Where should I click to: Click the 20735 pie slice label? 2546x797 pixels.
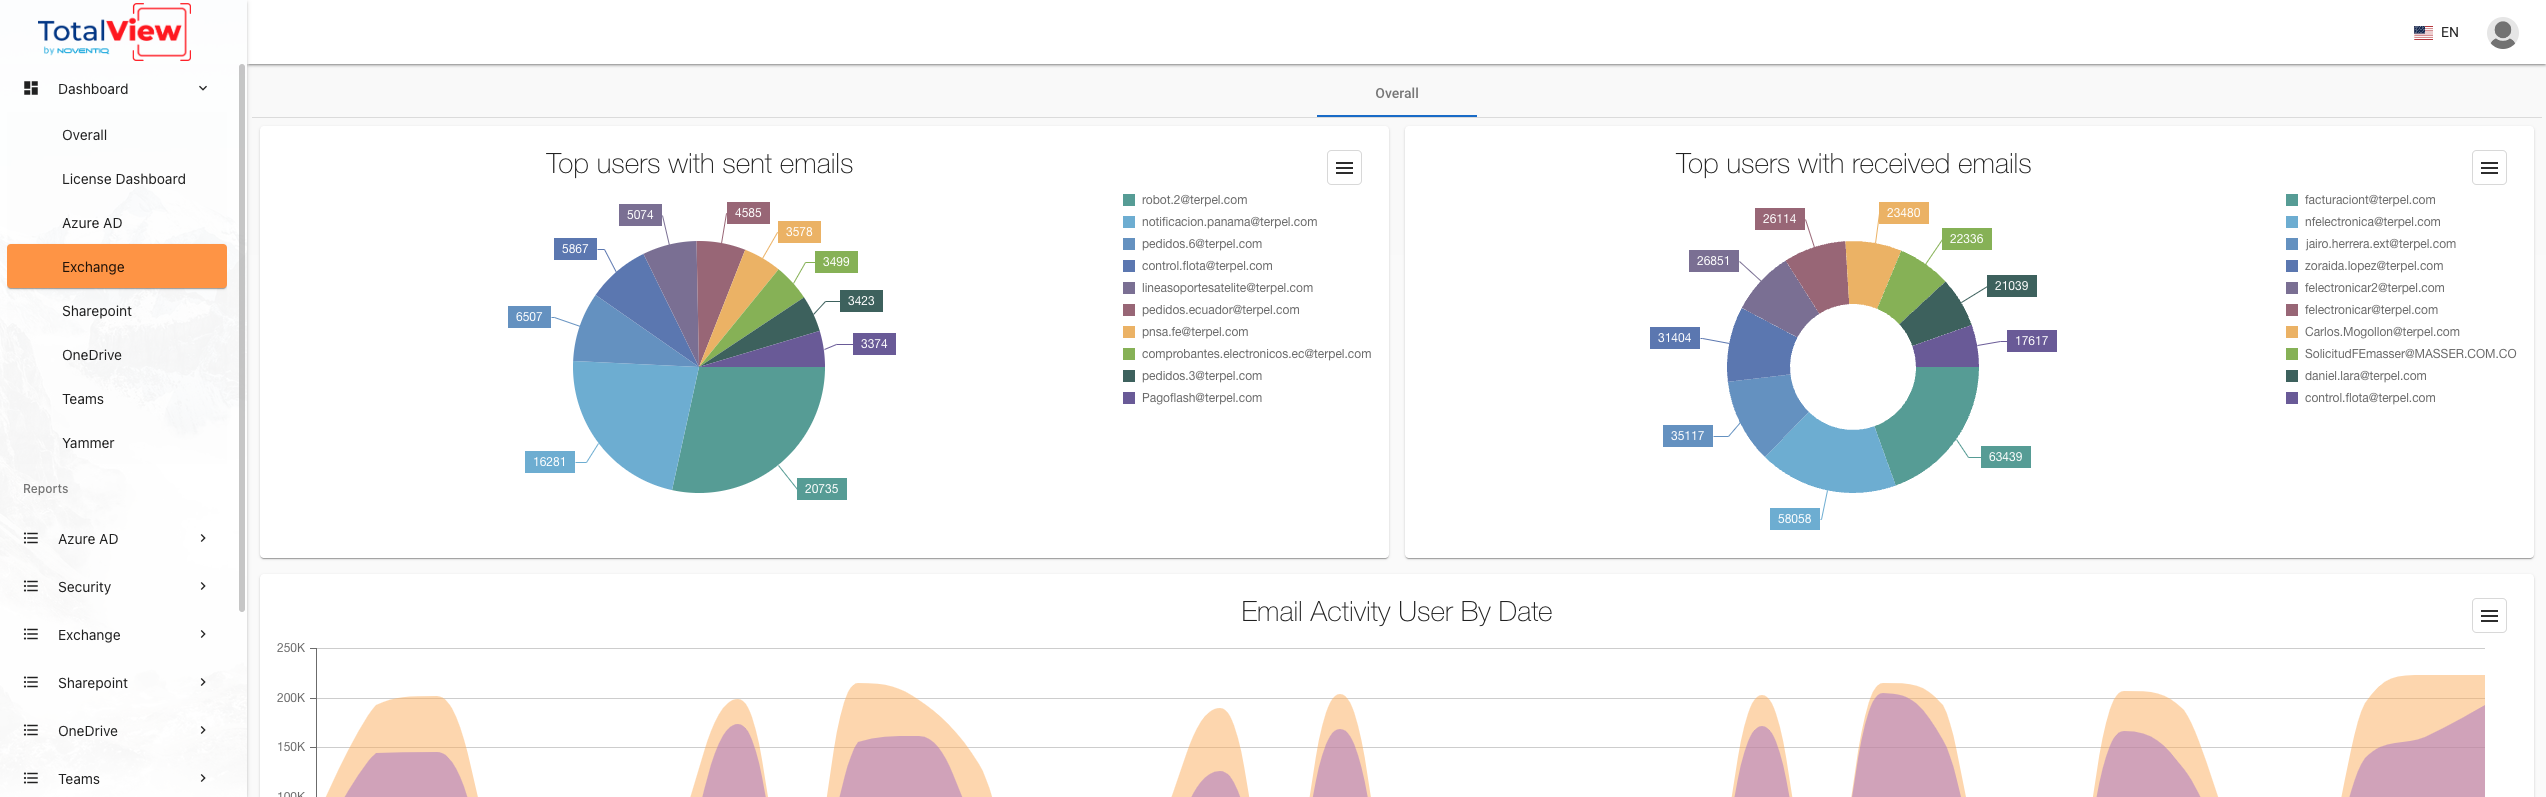(x=821, y=489)
